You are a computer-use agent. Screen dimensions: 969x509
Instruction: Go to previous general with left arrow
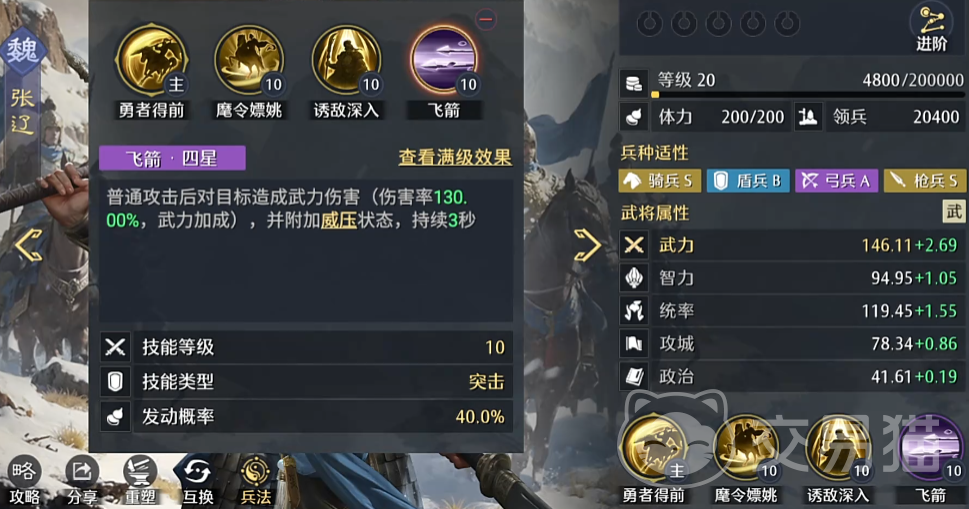tap(29, 245)
